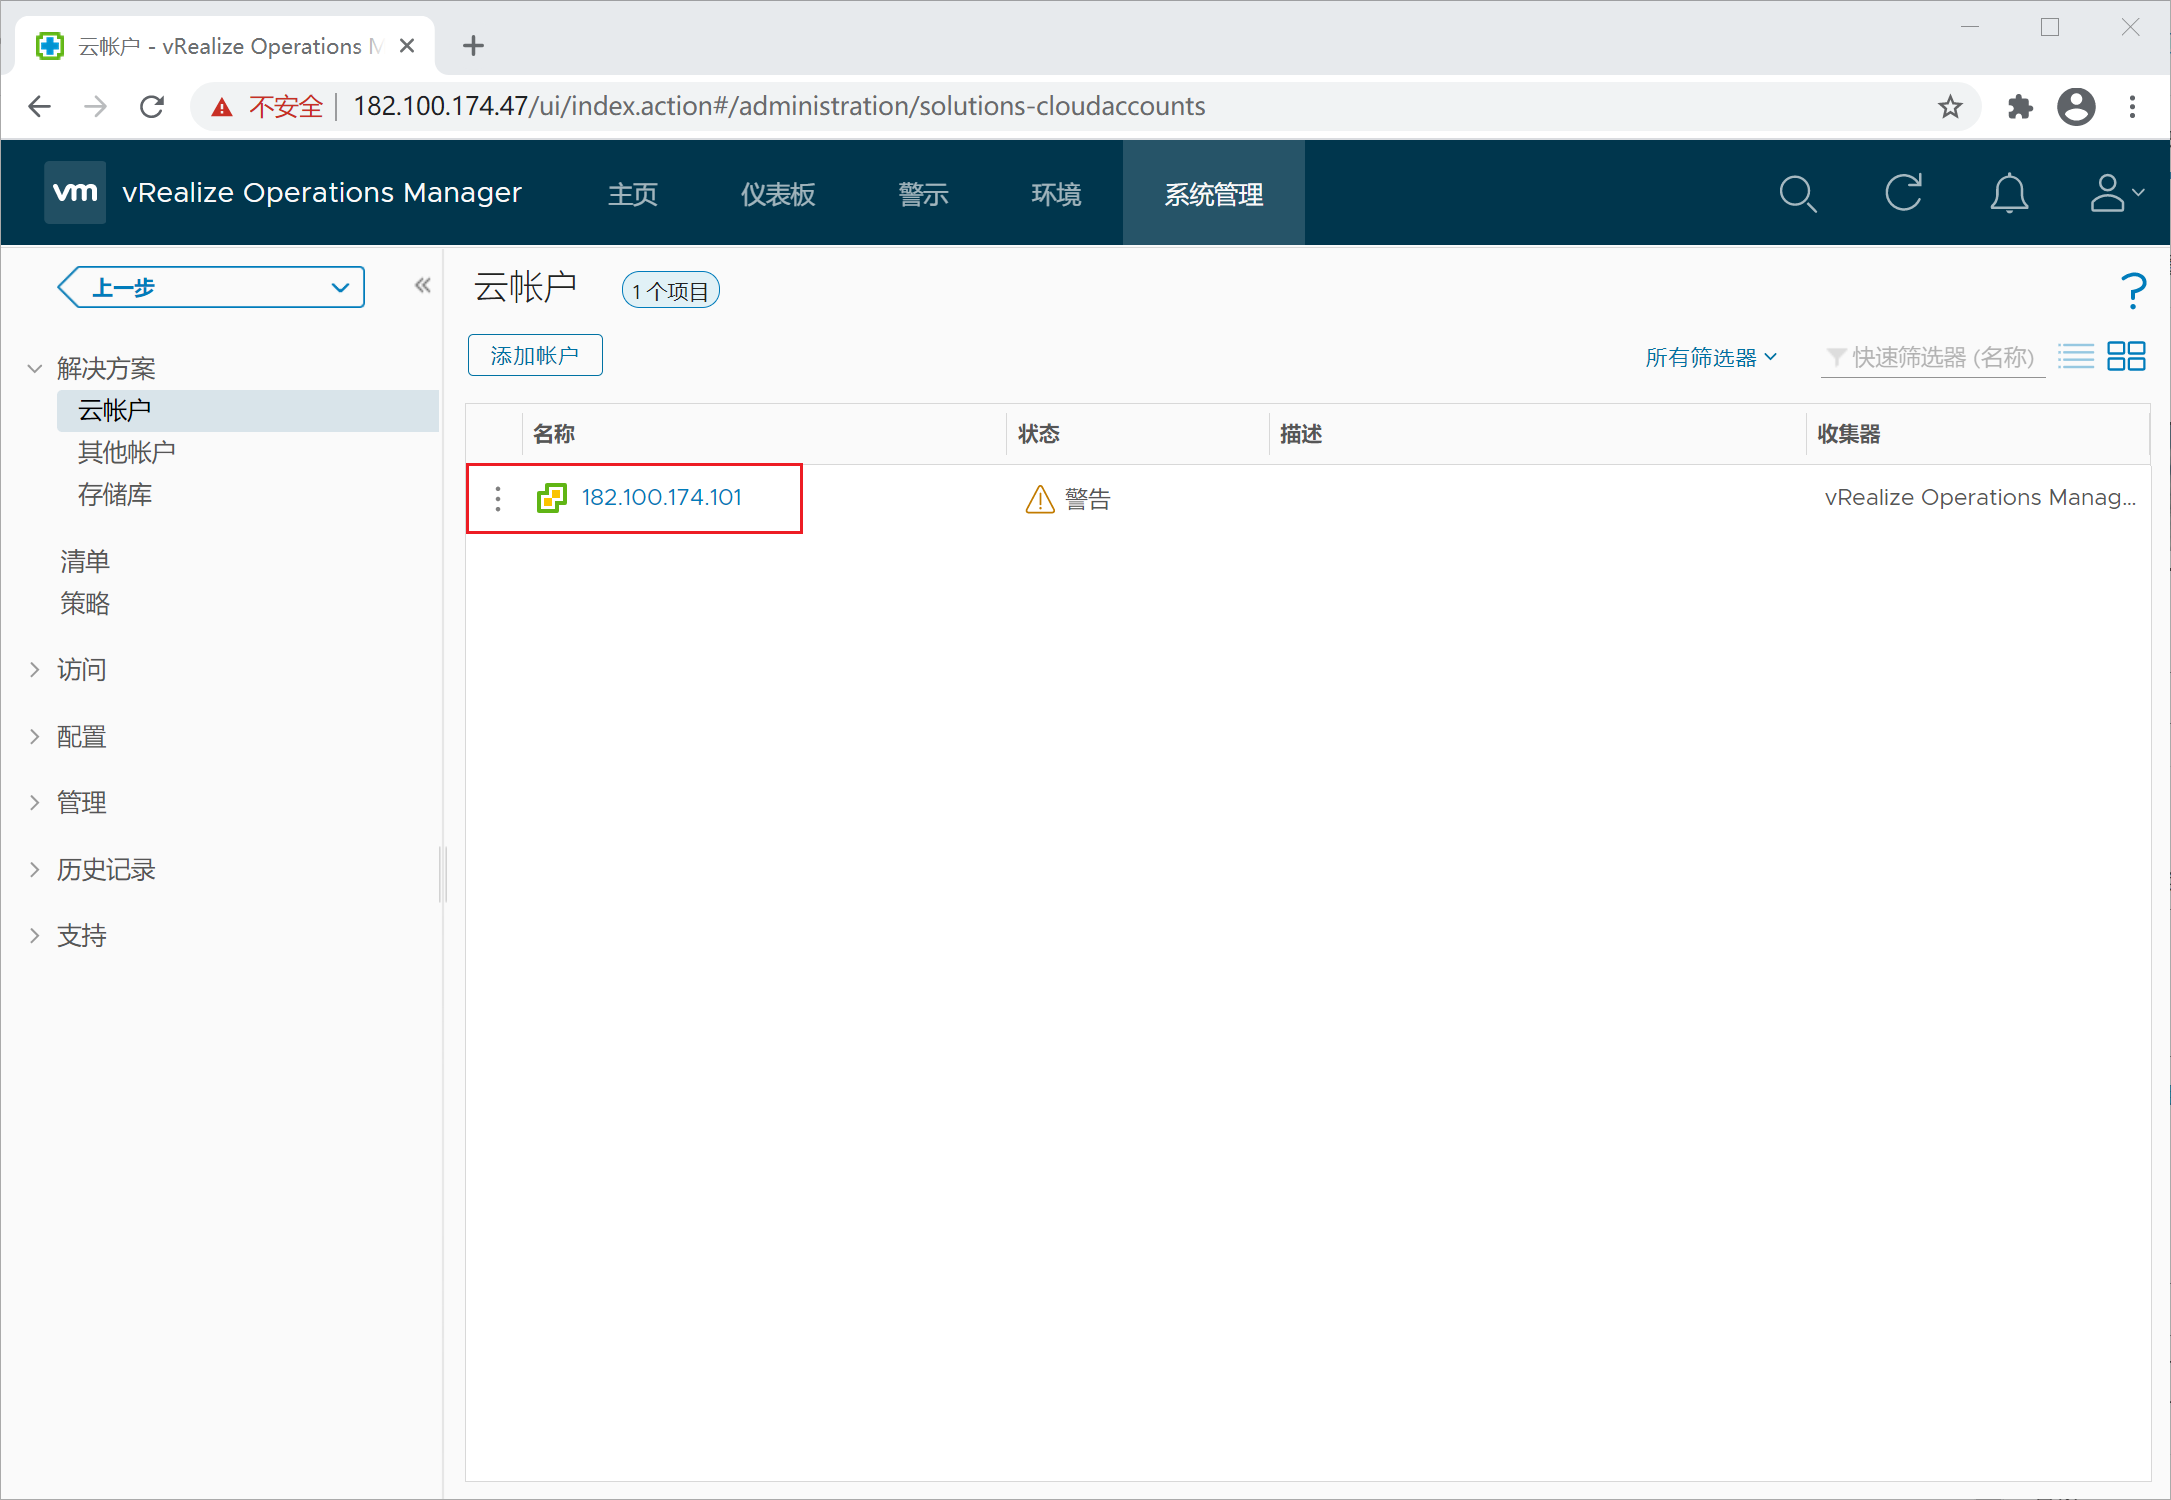Expand the 访问 tree section
The height and width of the screenshot is (1500, 2171).
tap(35, 670)
